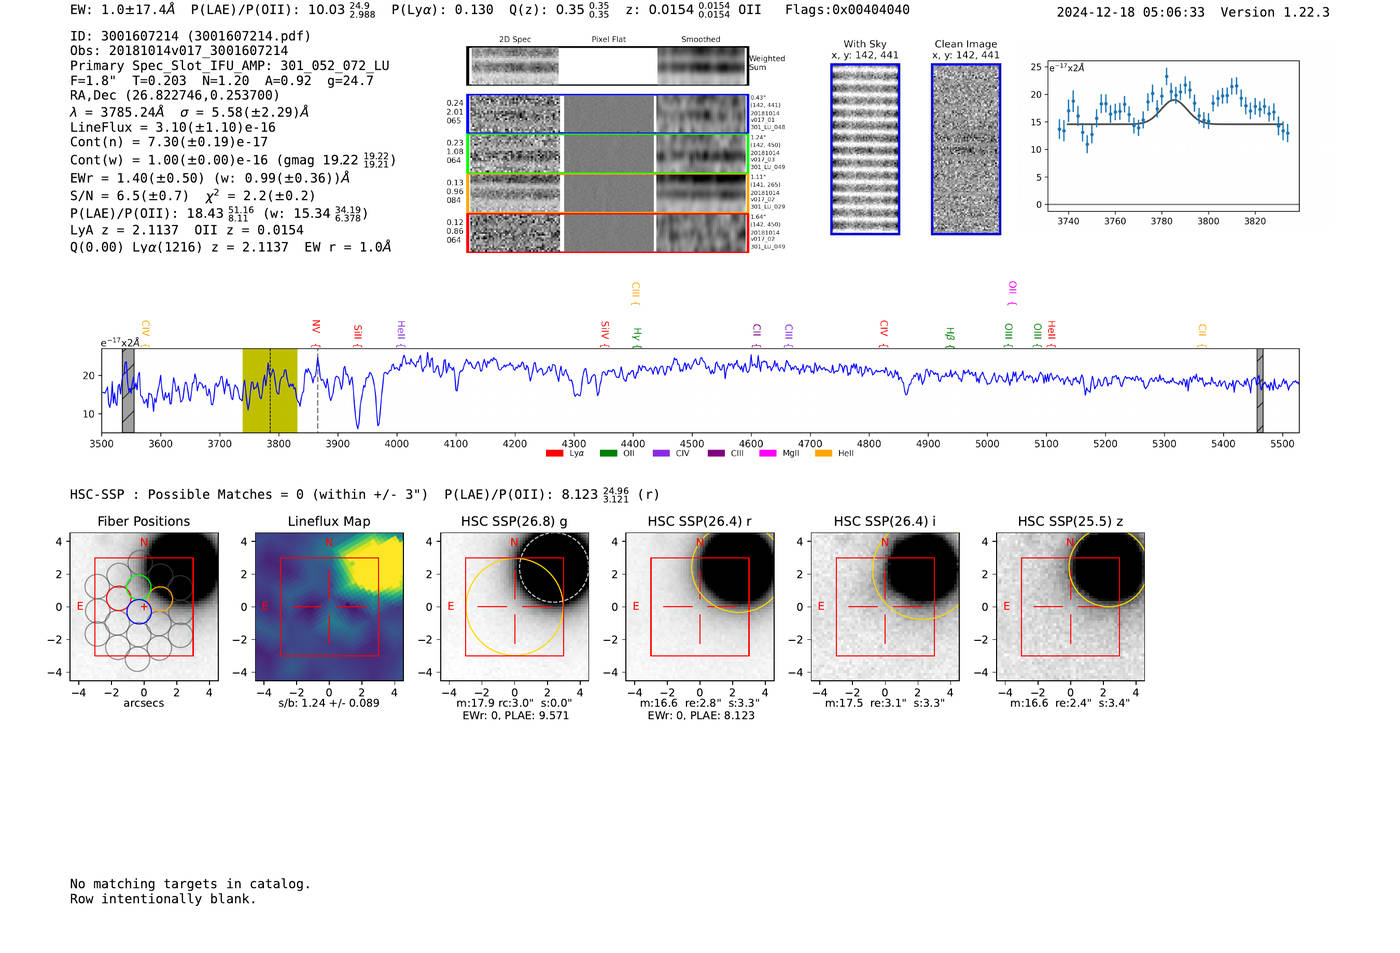This screenshot has height=953, width=1400.
Task: Click the Flags:0x00404040 value
Action: pos(847,10)
